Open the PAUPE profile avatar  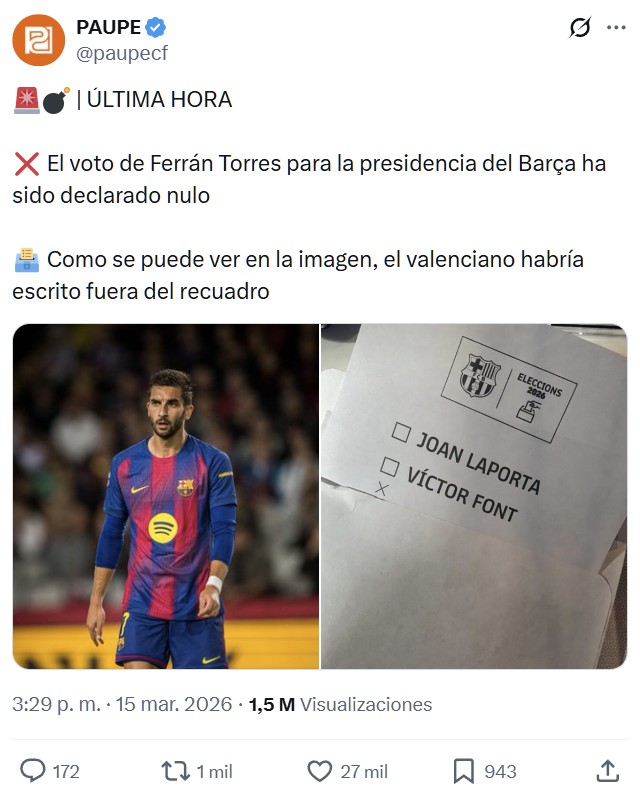pos(39,40)
